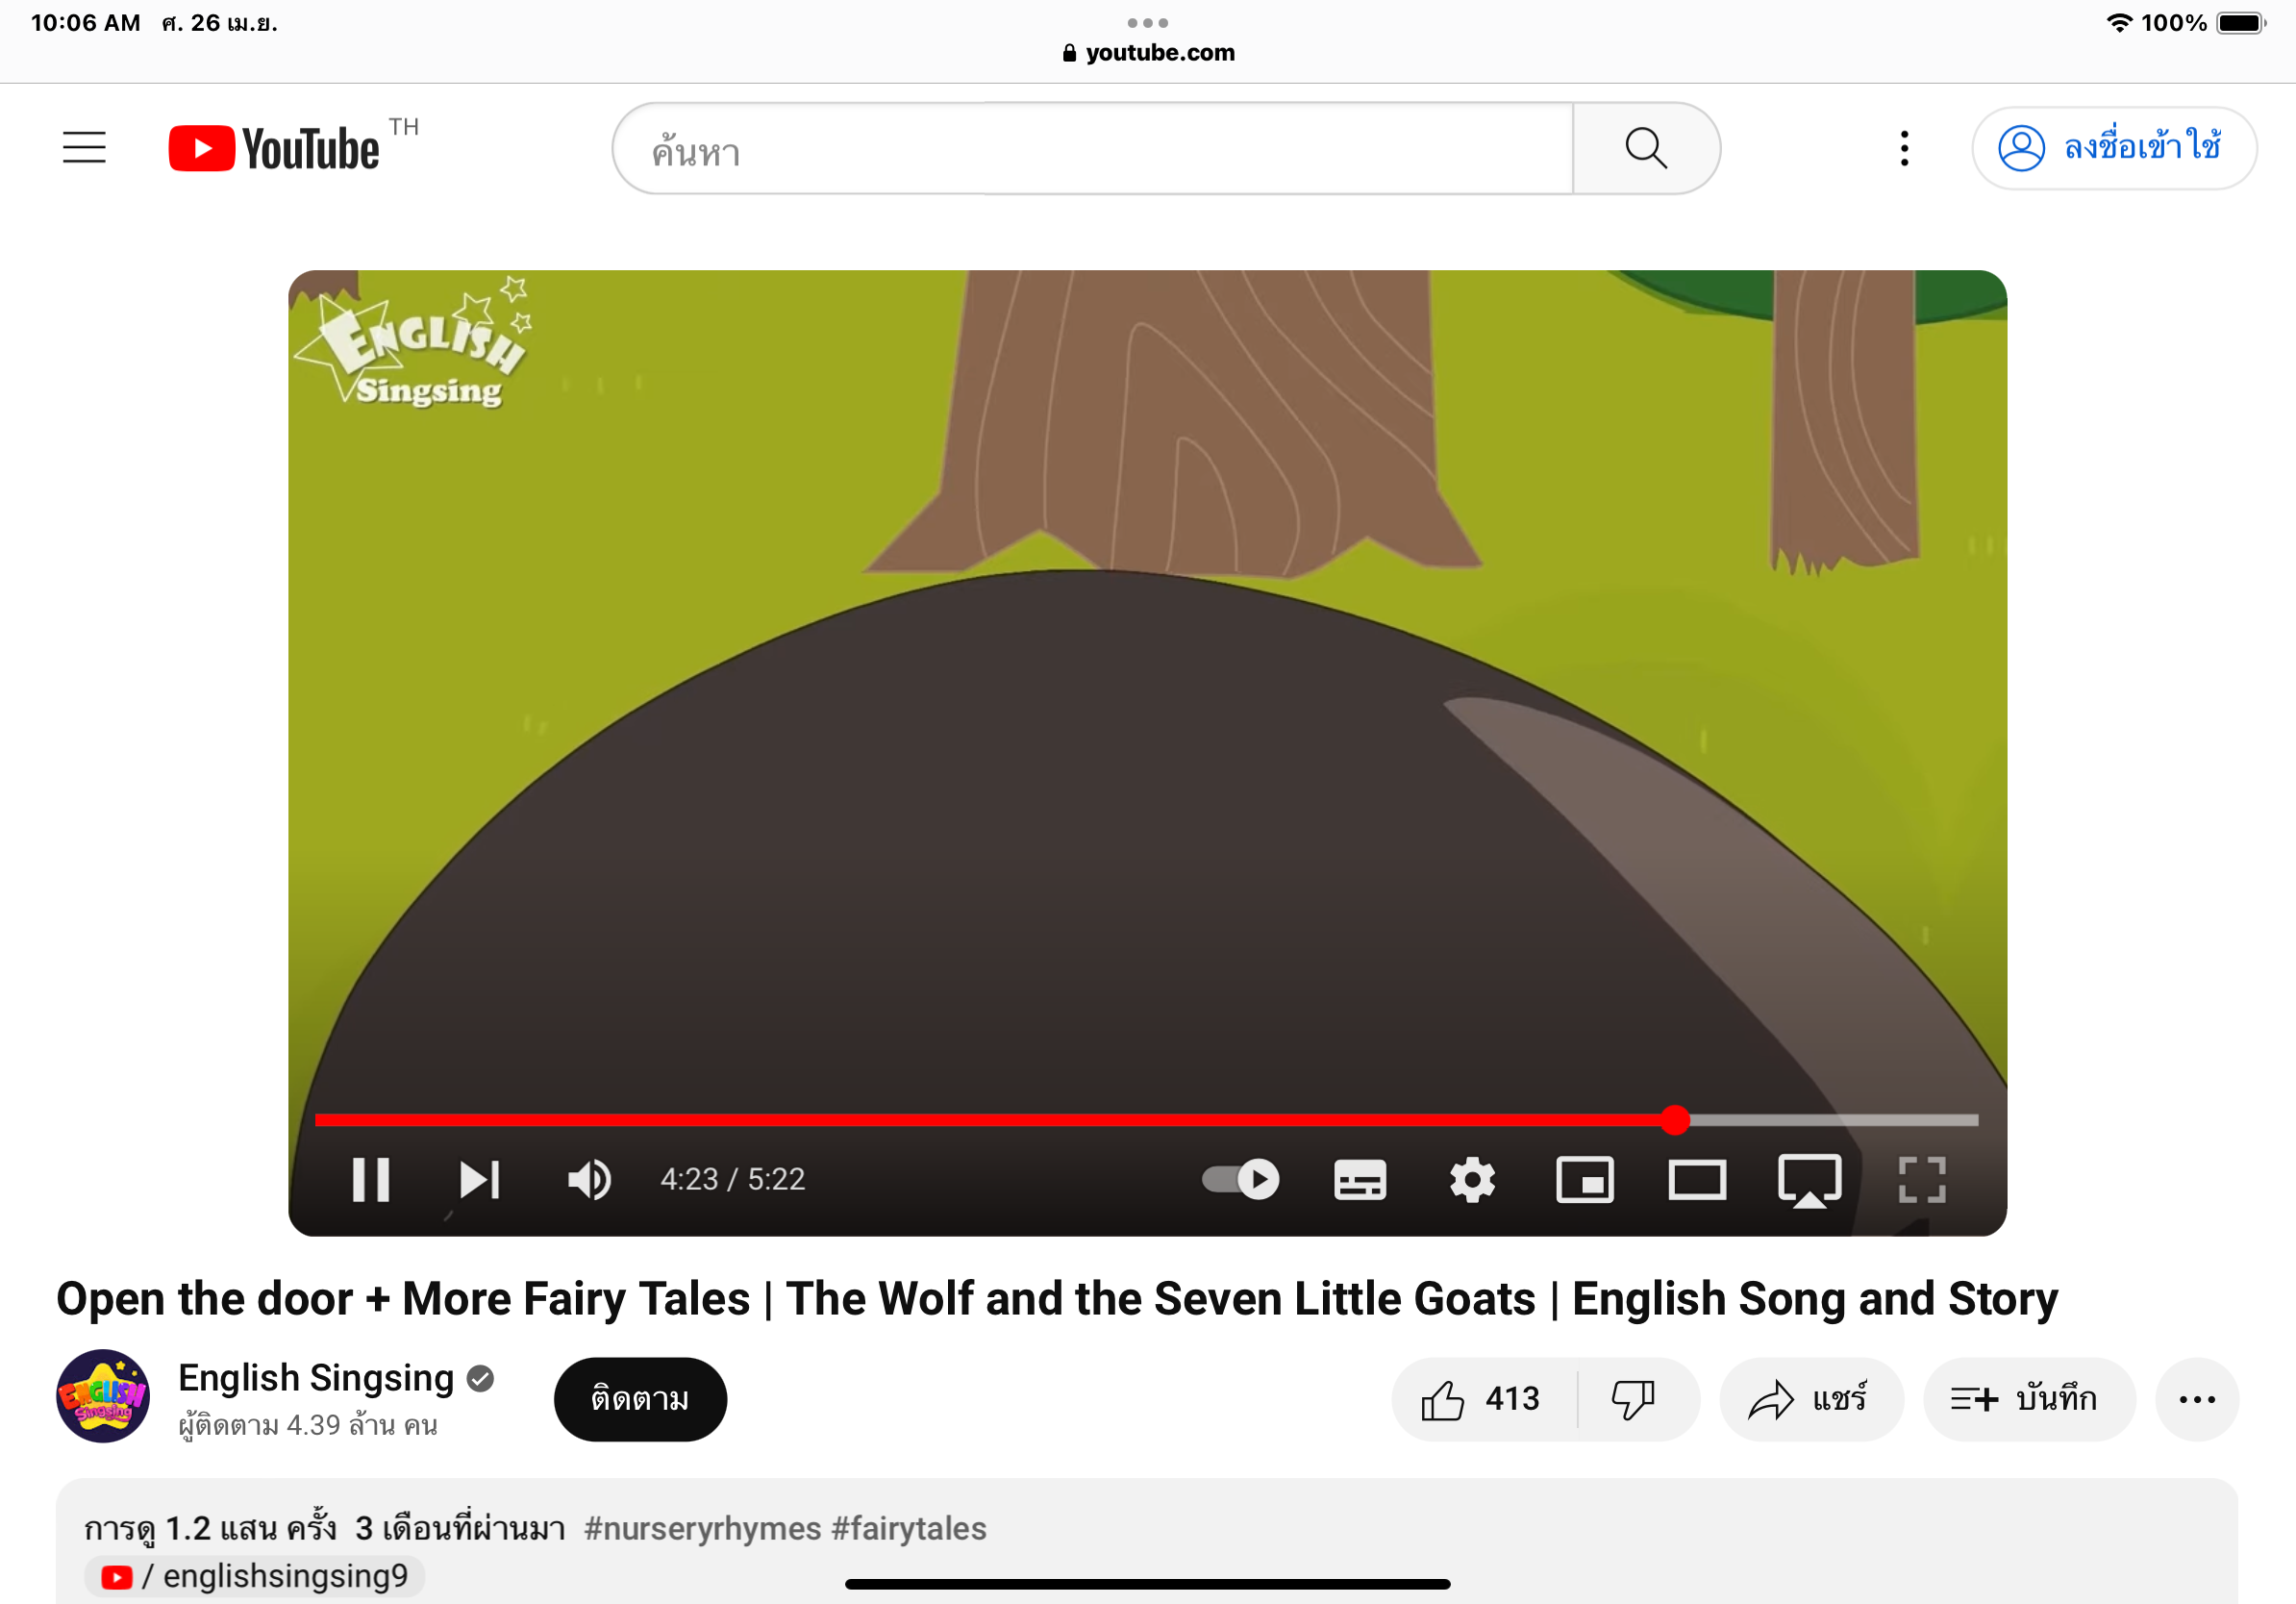The height and width of the screenshot is (1604, 2296).
Task: Click the search magnifier button
Action: click(1645, 148)
